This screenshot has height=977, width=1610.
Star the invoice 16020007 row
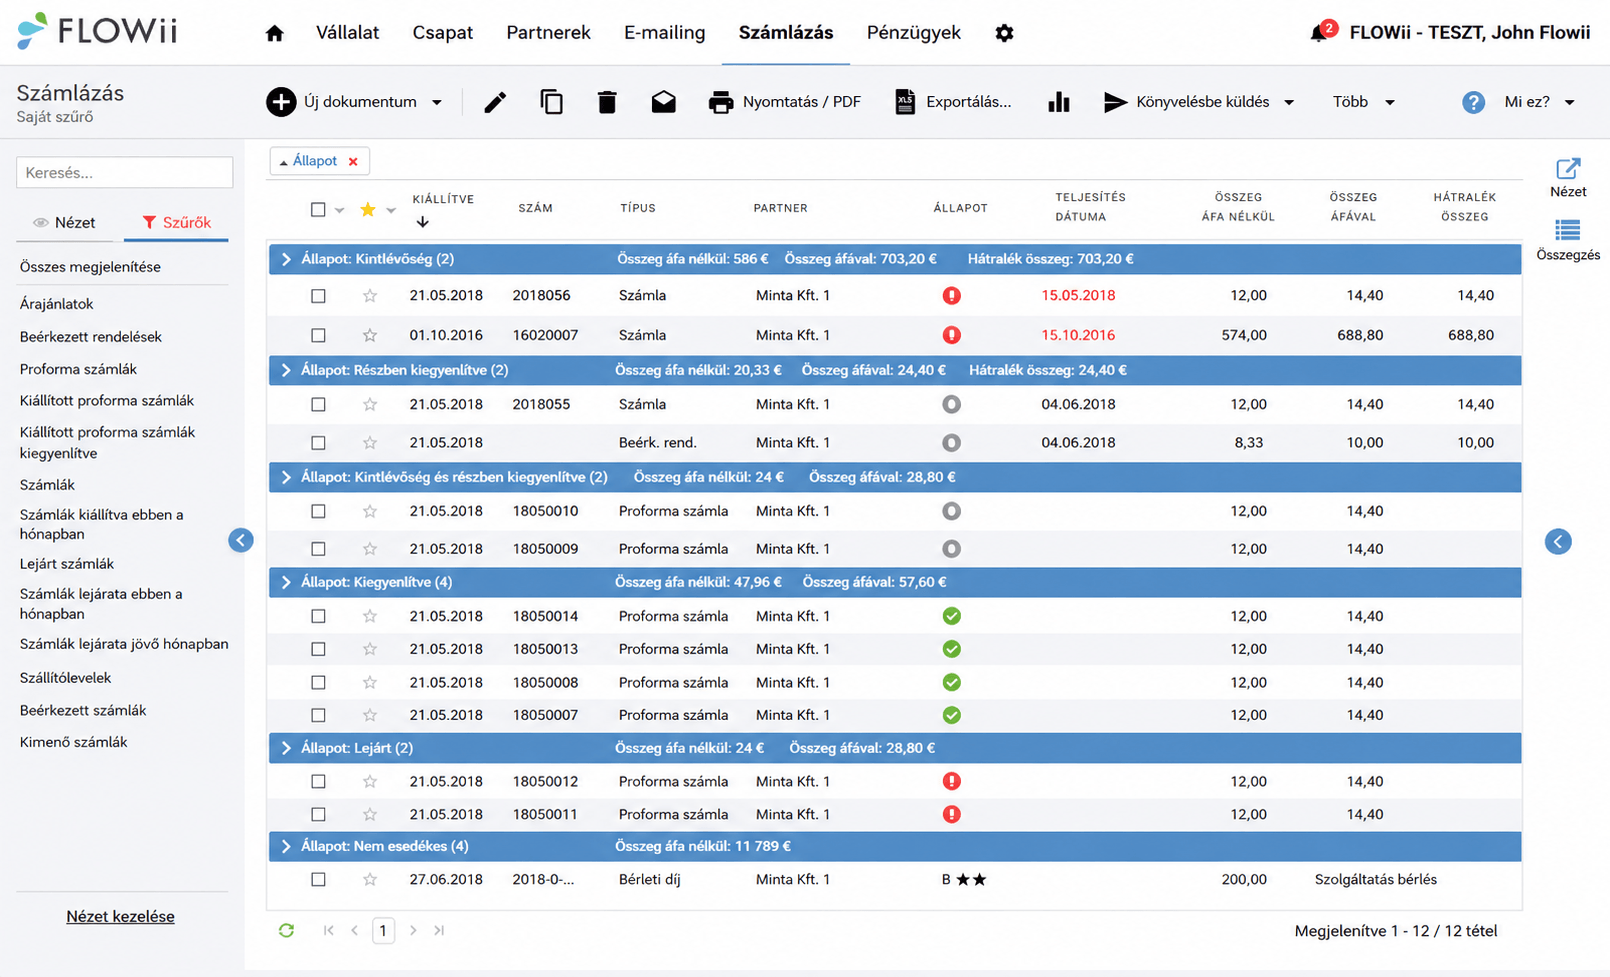pos(370,335)
